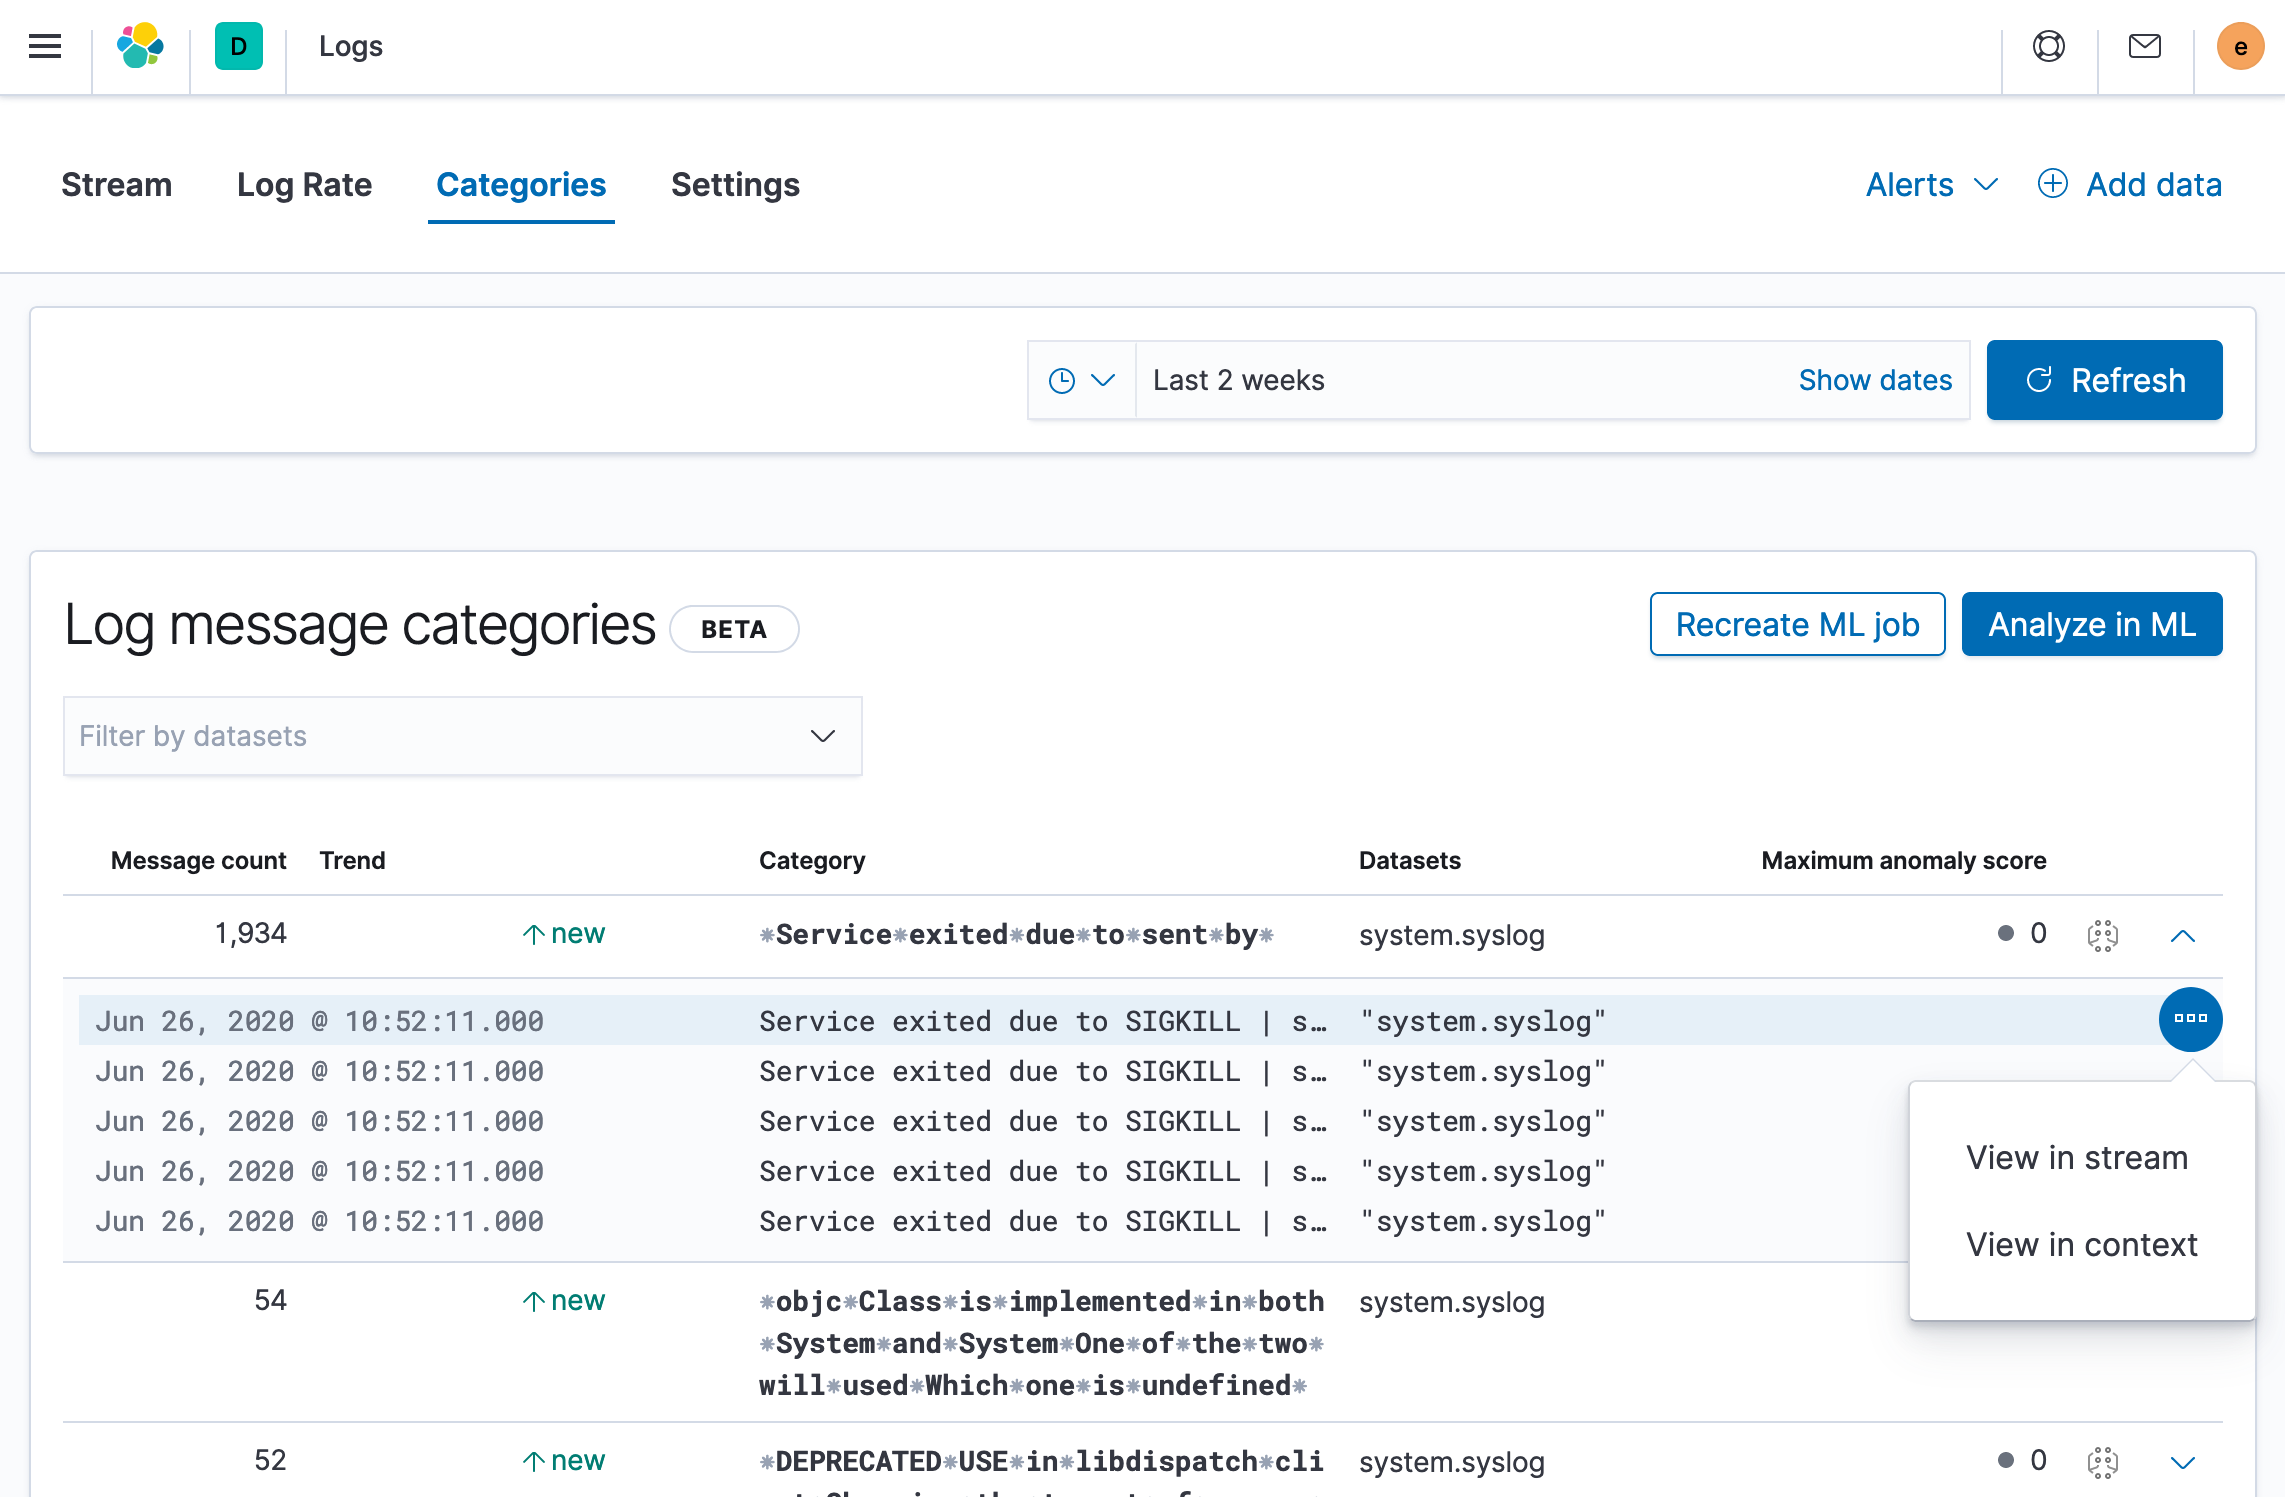
Task: Click the Elastic logo icon
Action: point(141,46)
